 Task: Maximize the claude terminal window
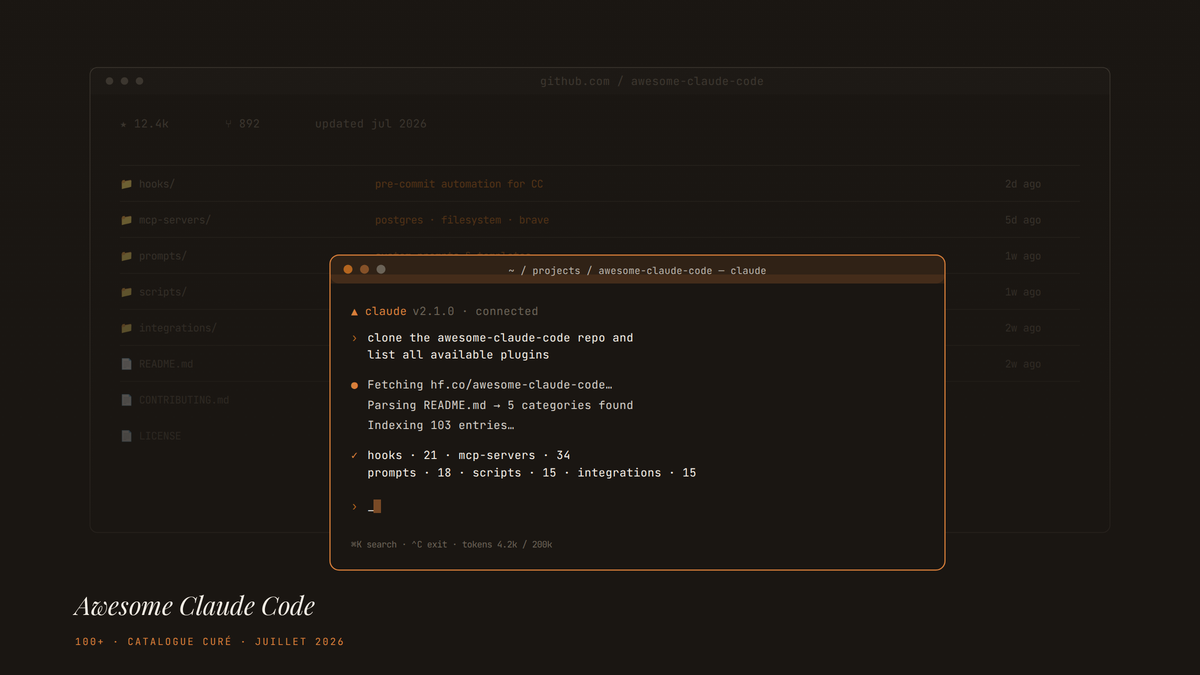tap(381, 269)
